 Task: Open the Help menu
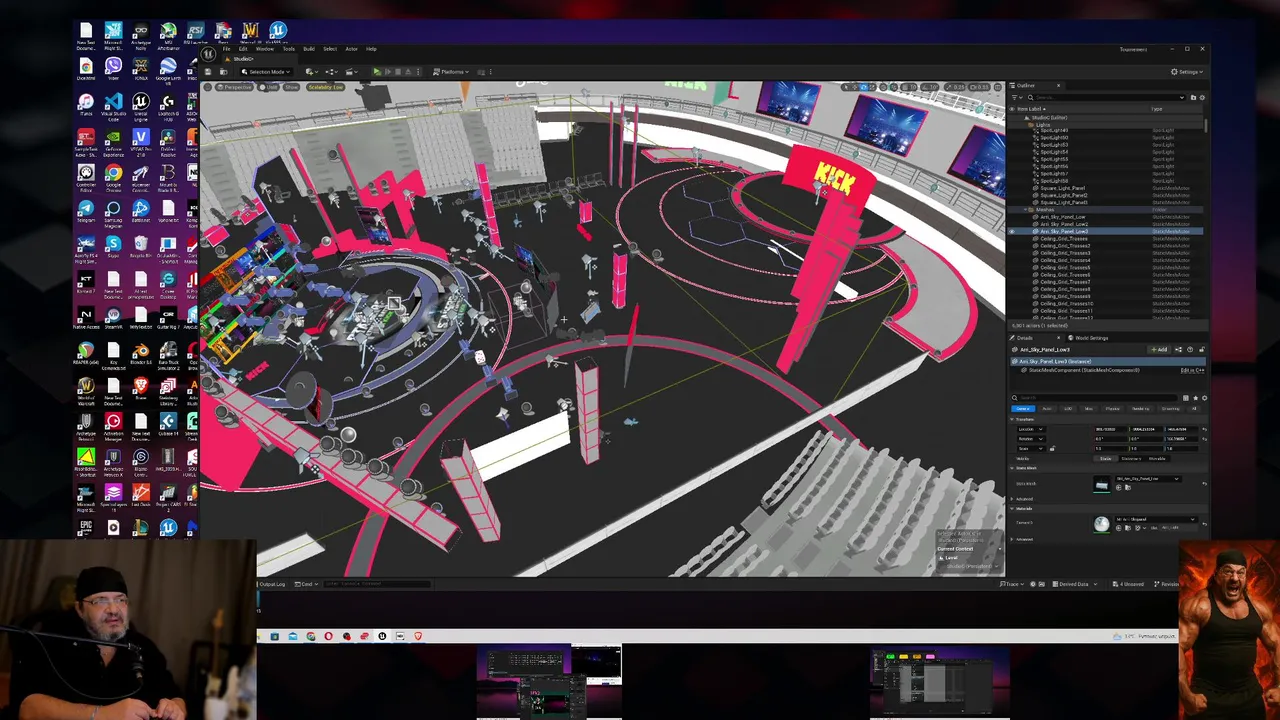pyautogui.click(x=371, y=49)
